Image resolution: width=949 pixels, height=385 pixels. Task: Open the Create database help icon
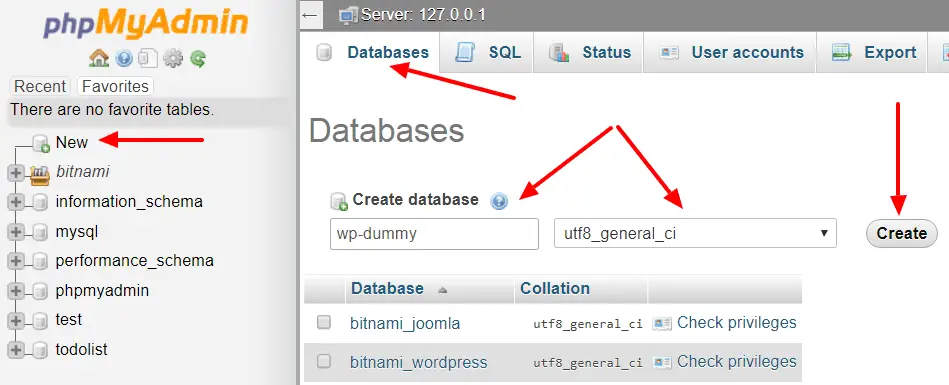(499, 201)
